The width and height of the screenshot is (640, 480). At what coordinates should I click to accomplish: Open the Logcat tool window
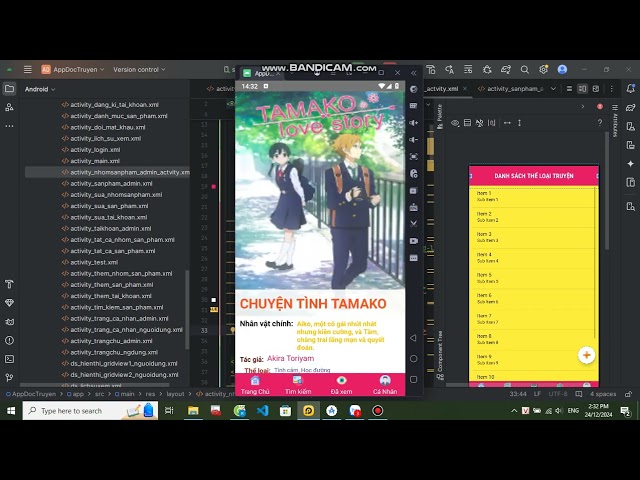tap(9, 322)
